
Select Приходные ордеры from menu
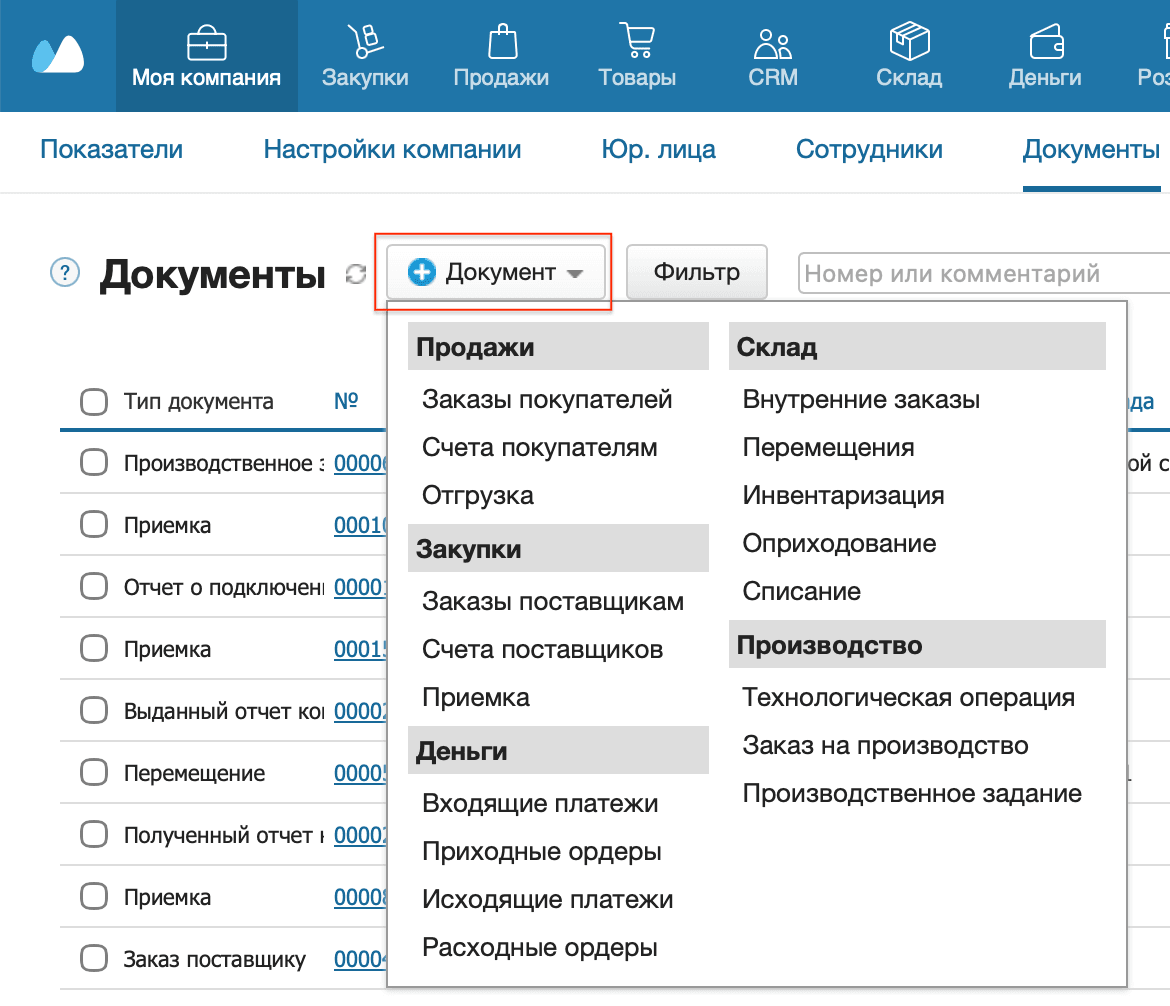click(542, 852)
